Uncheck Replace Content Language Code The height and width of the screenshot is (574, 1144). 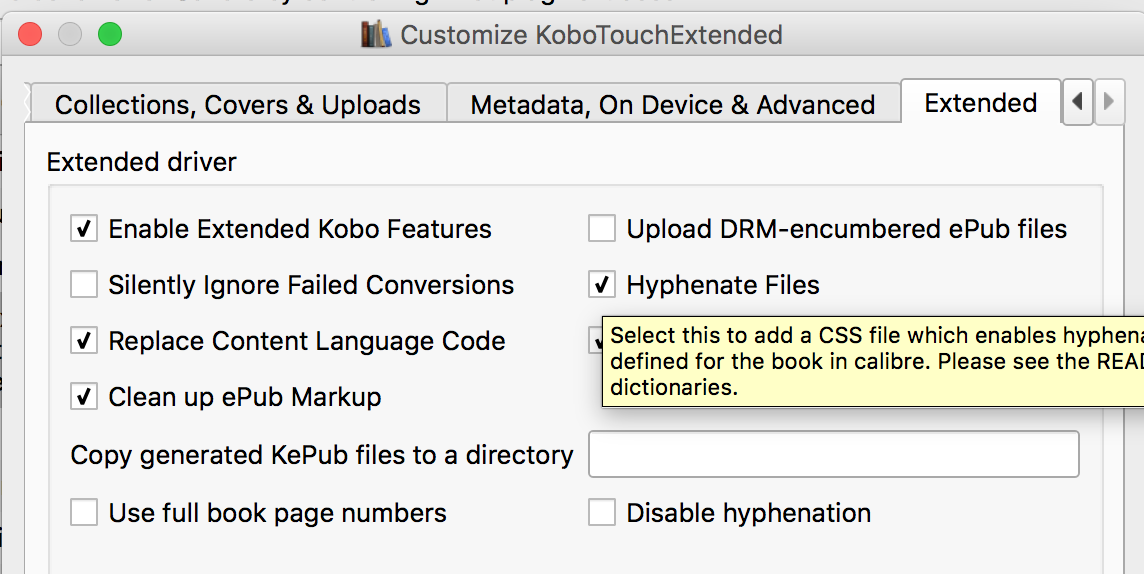click(84, 341)
